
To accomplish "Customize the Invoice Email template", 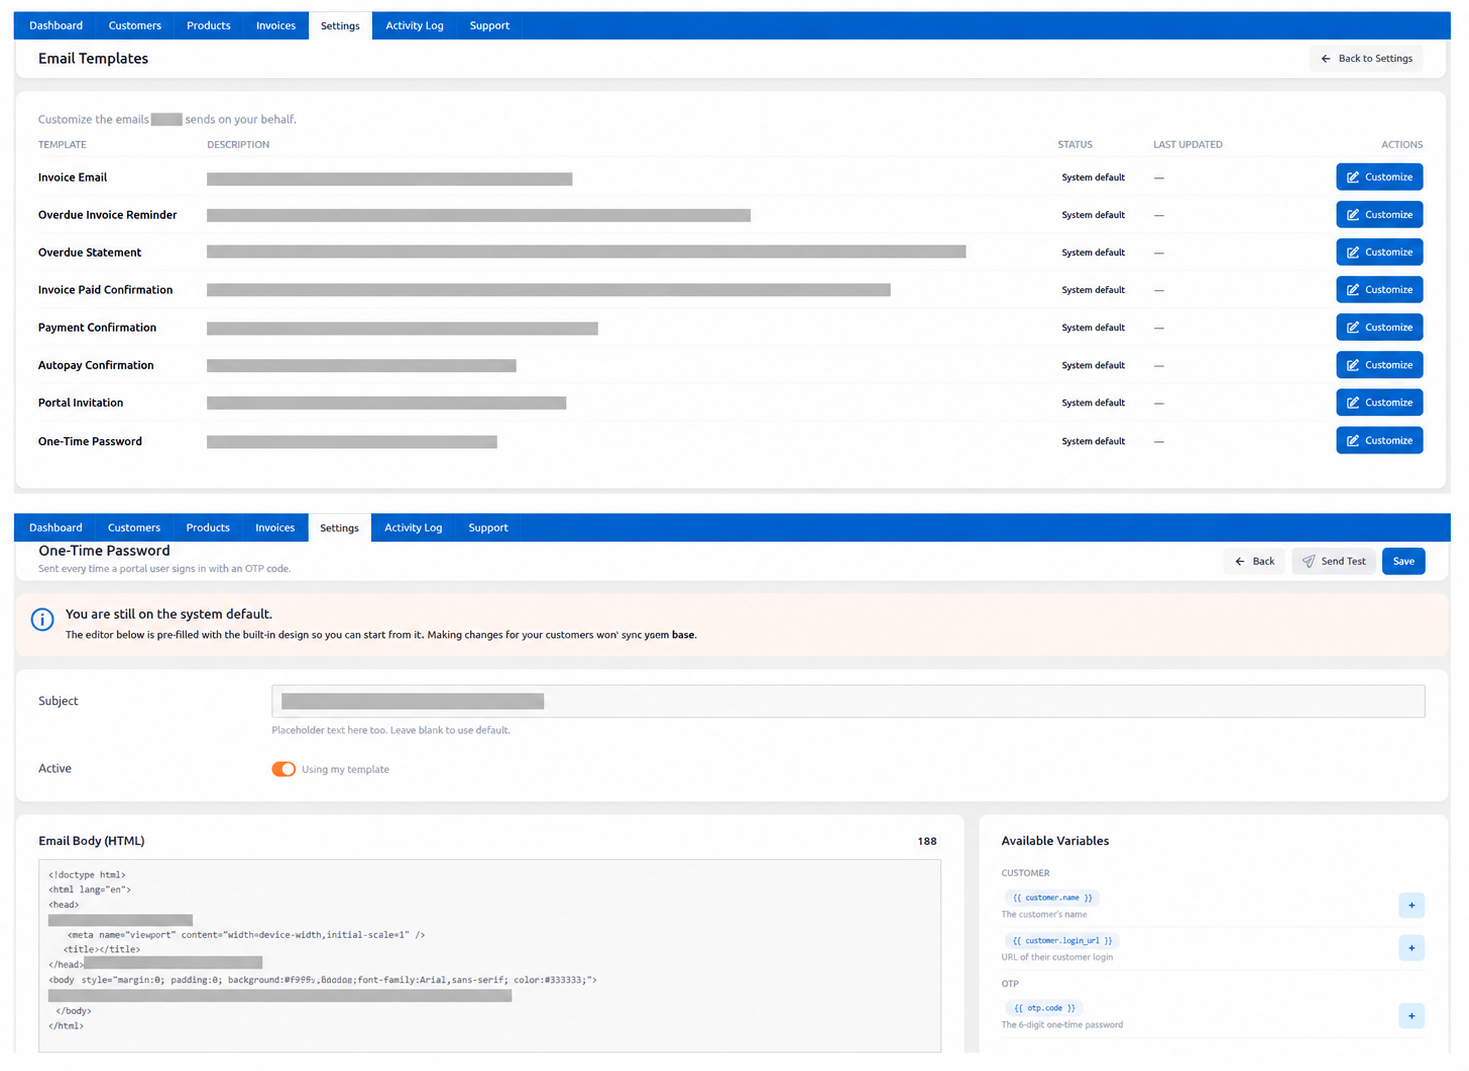I will point(1379,177).
